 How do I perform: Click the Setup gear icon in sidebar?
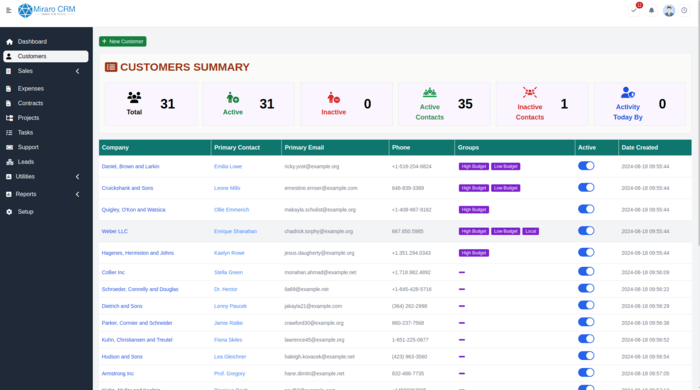point(9,212)
